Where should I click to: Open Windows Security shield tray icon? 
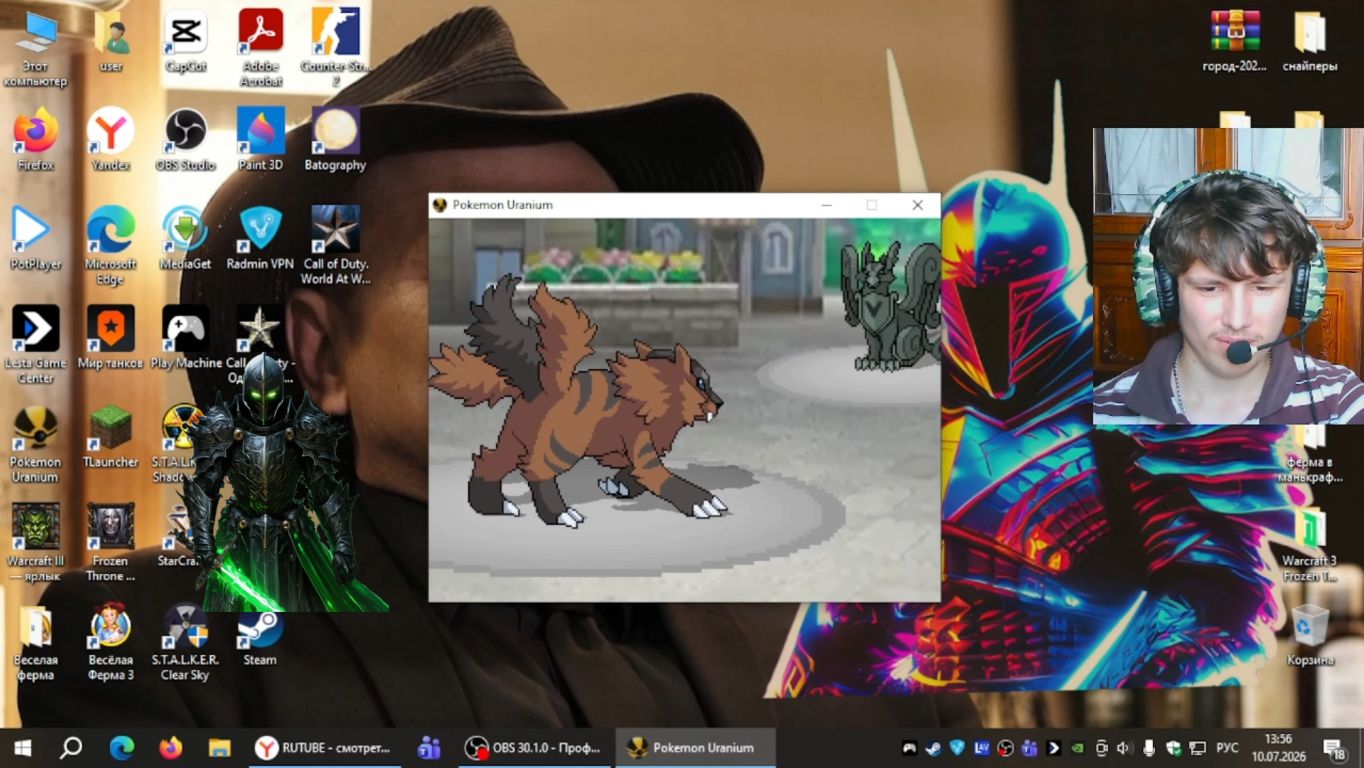[x=1173, y=748]
